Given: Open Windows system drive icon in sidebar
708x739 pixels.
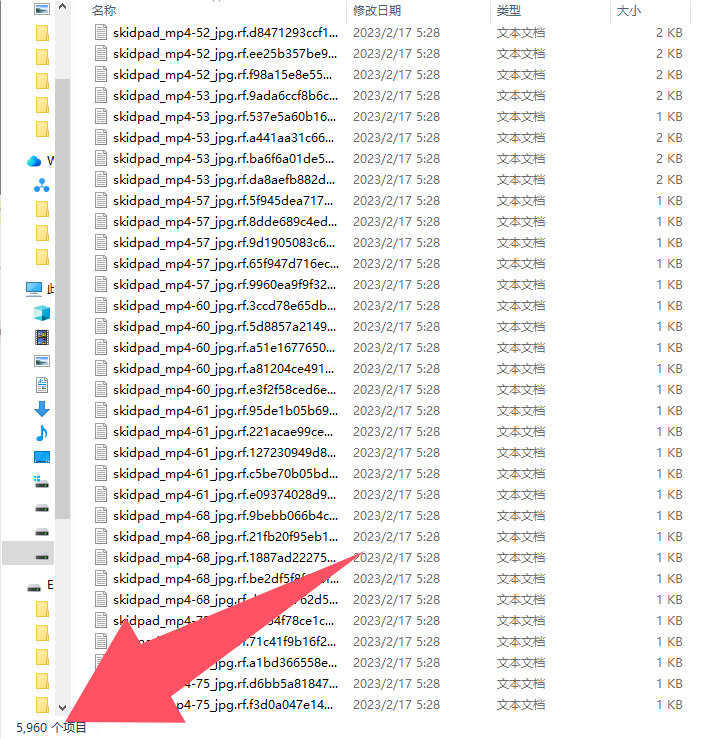Looking at the screenshot, I should [41, 482].
